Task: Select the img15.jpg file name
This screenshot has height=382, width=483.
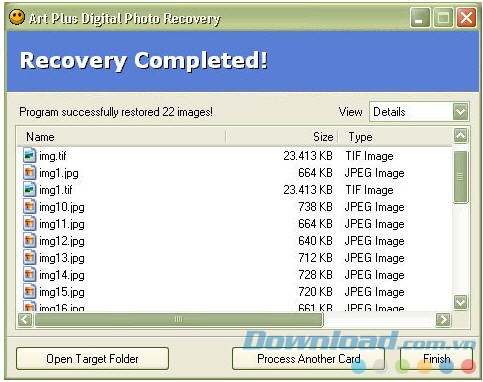Action: coord(62,292)
